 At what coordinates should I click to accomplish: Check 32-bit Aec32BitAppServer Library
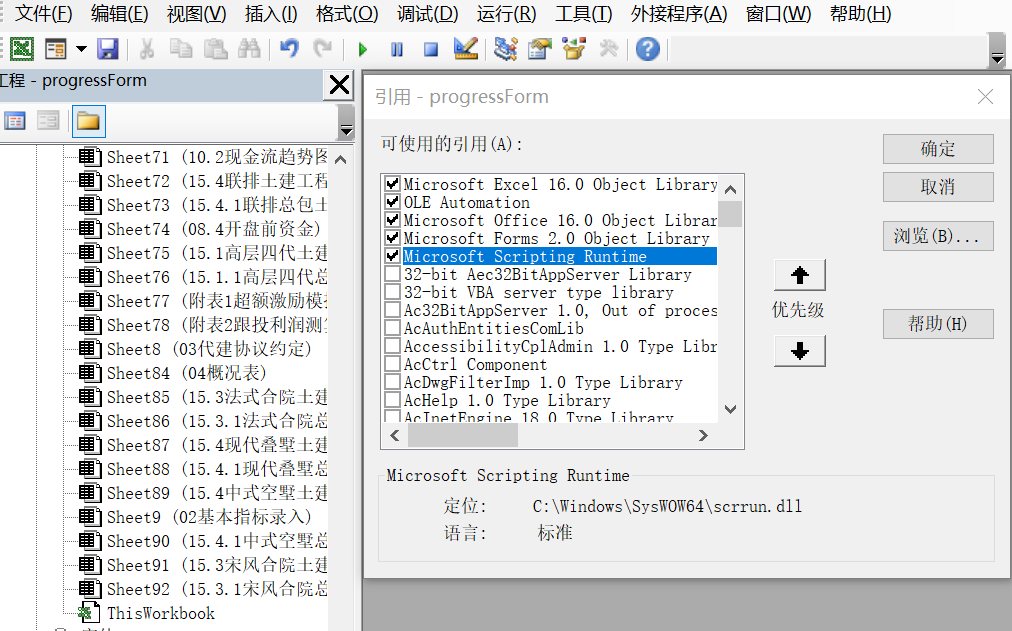(x=392, y=274)
